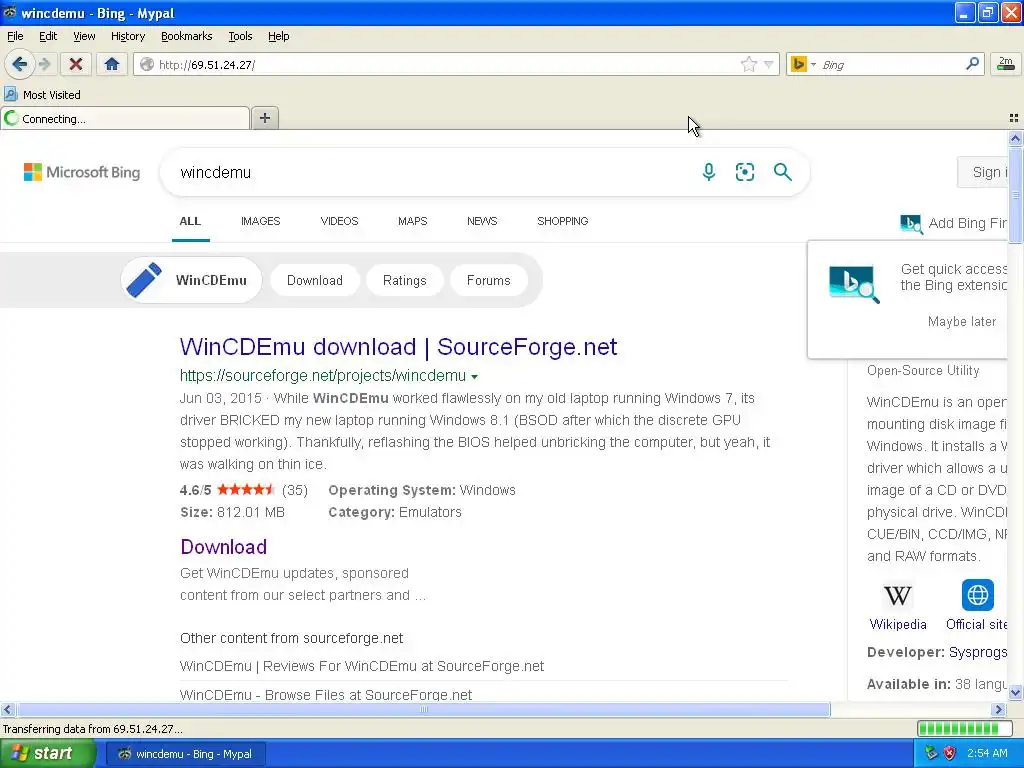The image size is (1024, 768).
Task: Switch to the IMAGES results tab
Action: 260,221
